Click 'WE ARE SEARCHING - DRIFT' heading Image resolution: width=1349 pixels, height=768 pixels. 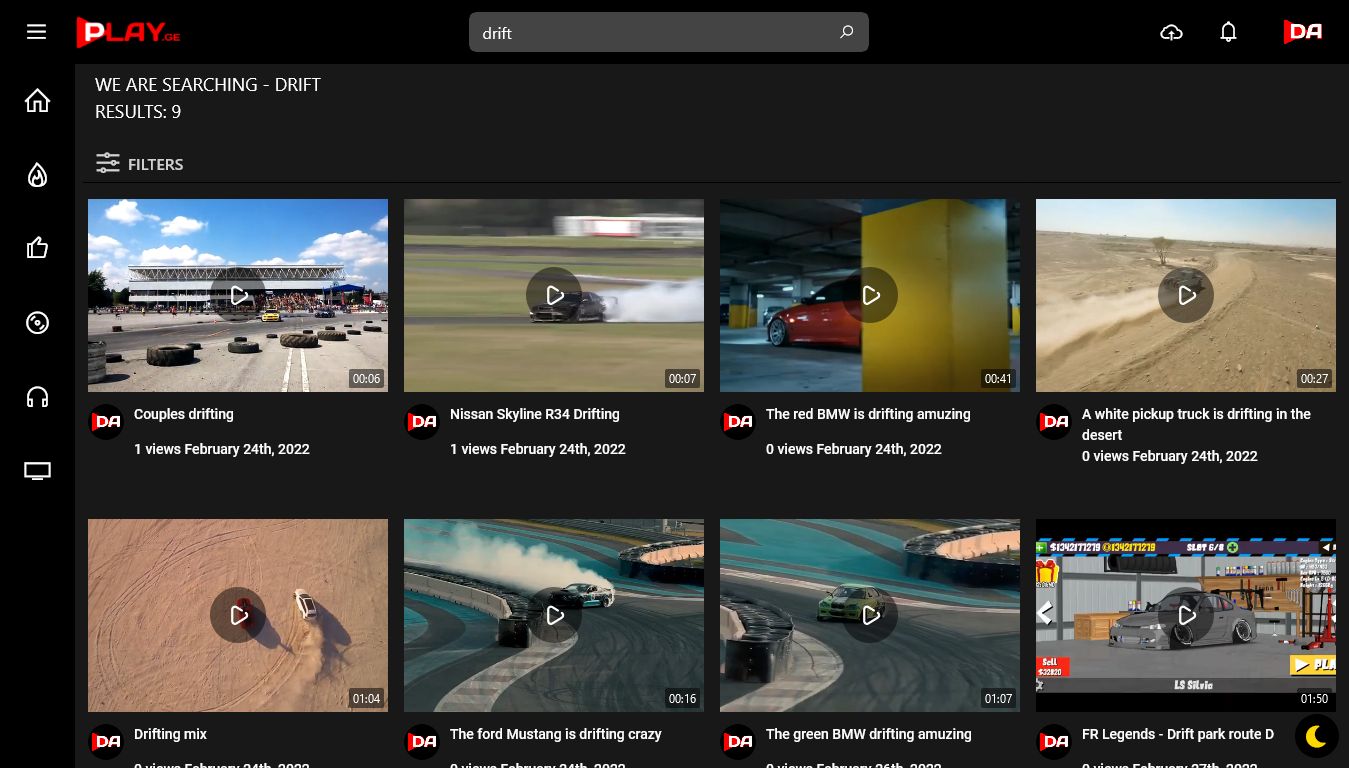click(208, 85)
